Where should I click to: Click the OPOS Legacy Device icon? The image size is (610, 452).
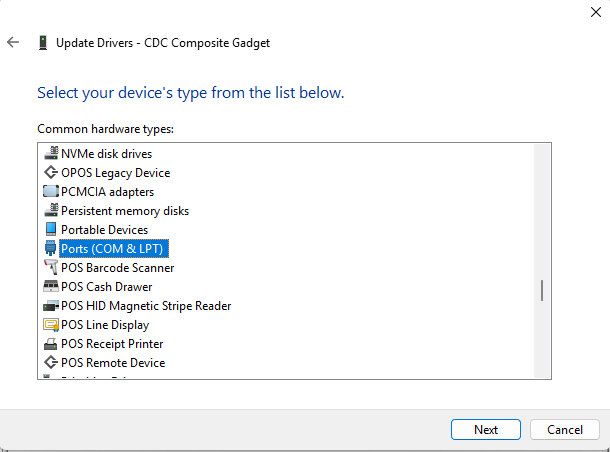pos(51,173)
